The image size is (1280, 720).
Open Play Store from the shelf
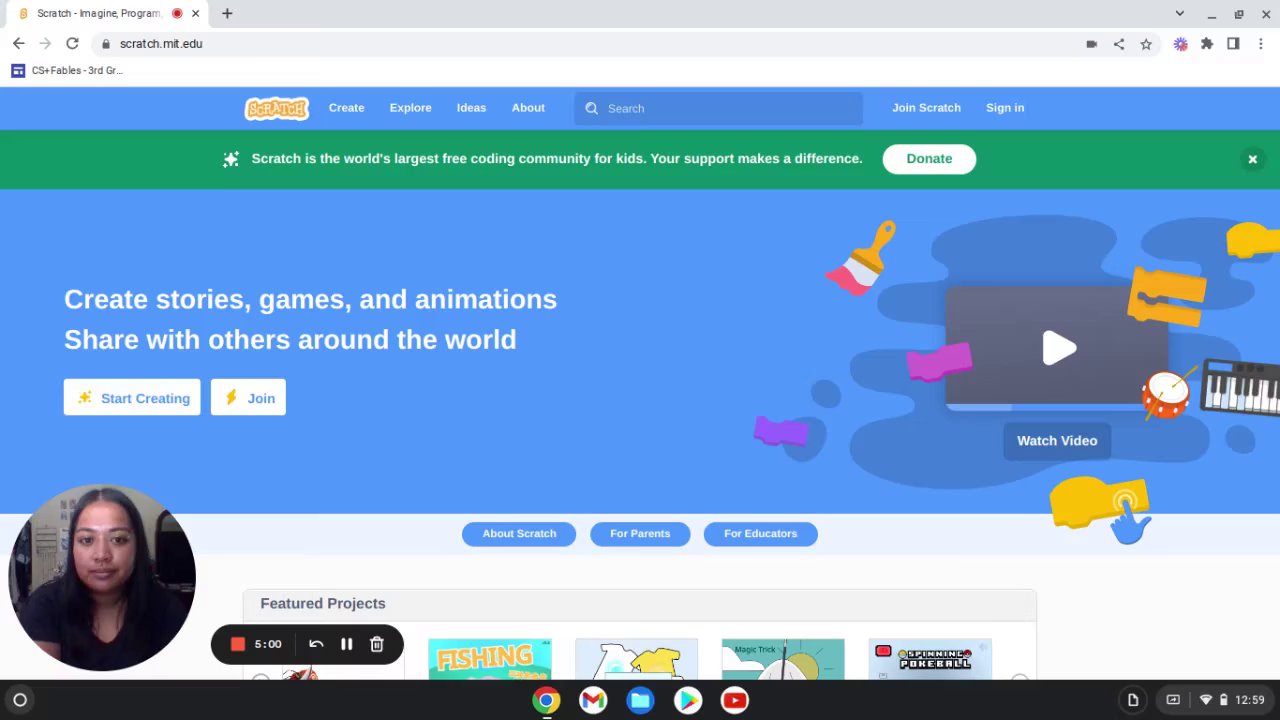tap(687, 700)
